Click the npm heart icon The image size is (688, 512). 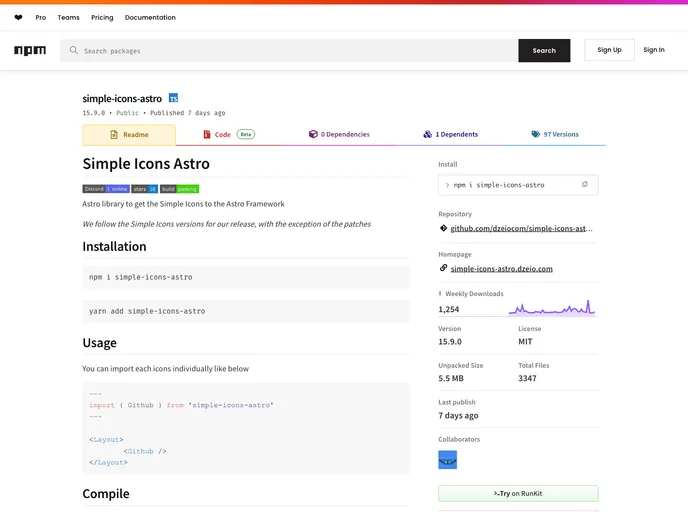[x=18, y=17]
